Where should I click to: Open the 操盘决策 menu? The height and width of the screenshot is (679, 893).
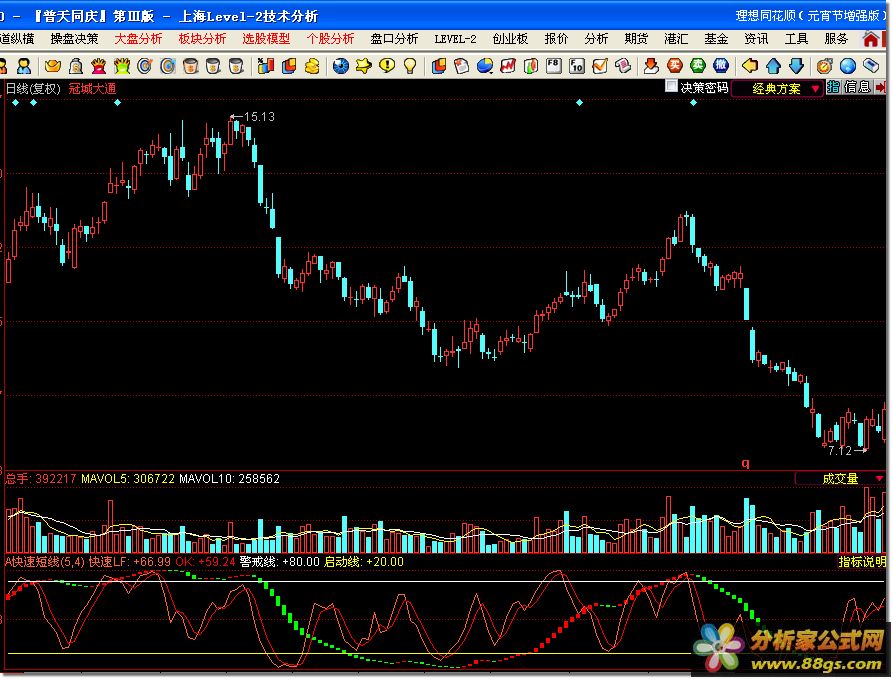(75, 39)
